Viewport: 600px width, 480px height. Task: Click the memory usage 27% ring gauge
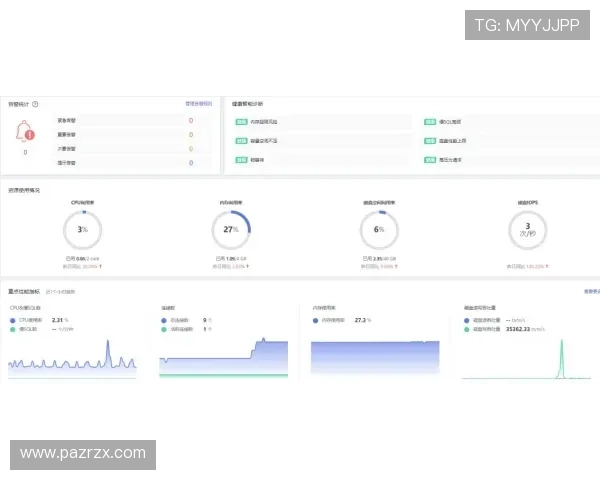[x=230, y=229]
